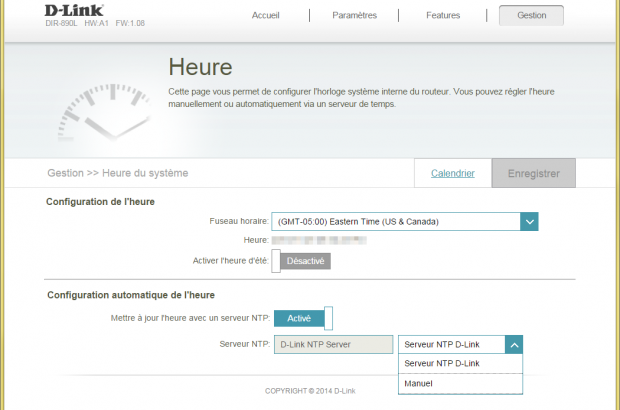Click the D-Link logo
Image resolution: width=620 pixels, height=410 pixels.
pos(74,11)
